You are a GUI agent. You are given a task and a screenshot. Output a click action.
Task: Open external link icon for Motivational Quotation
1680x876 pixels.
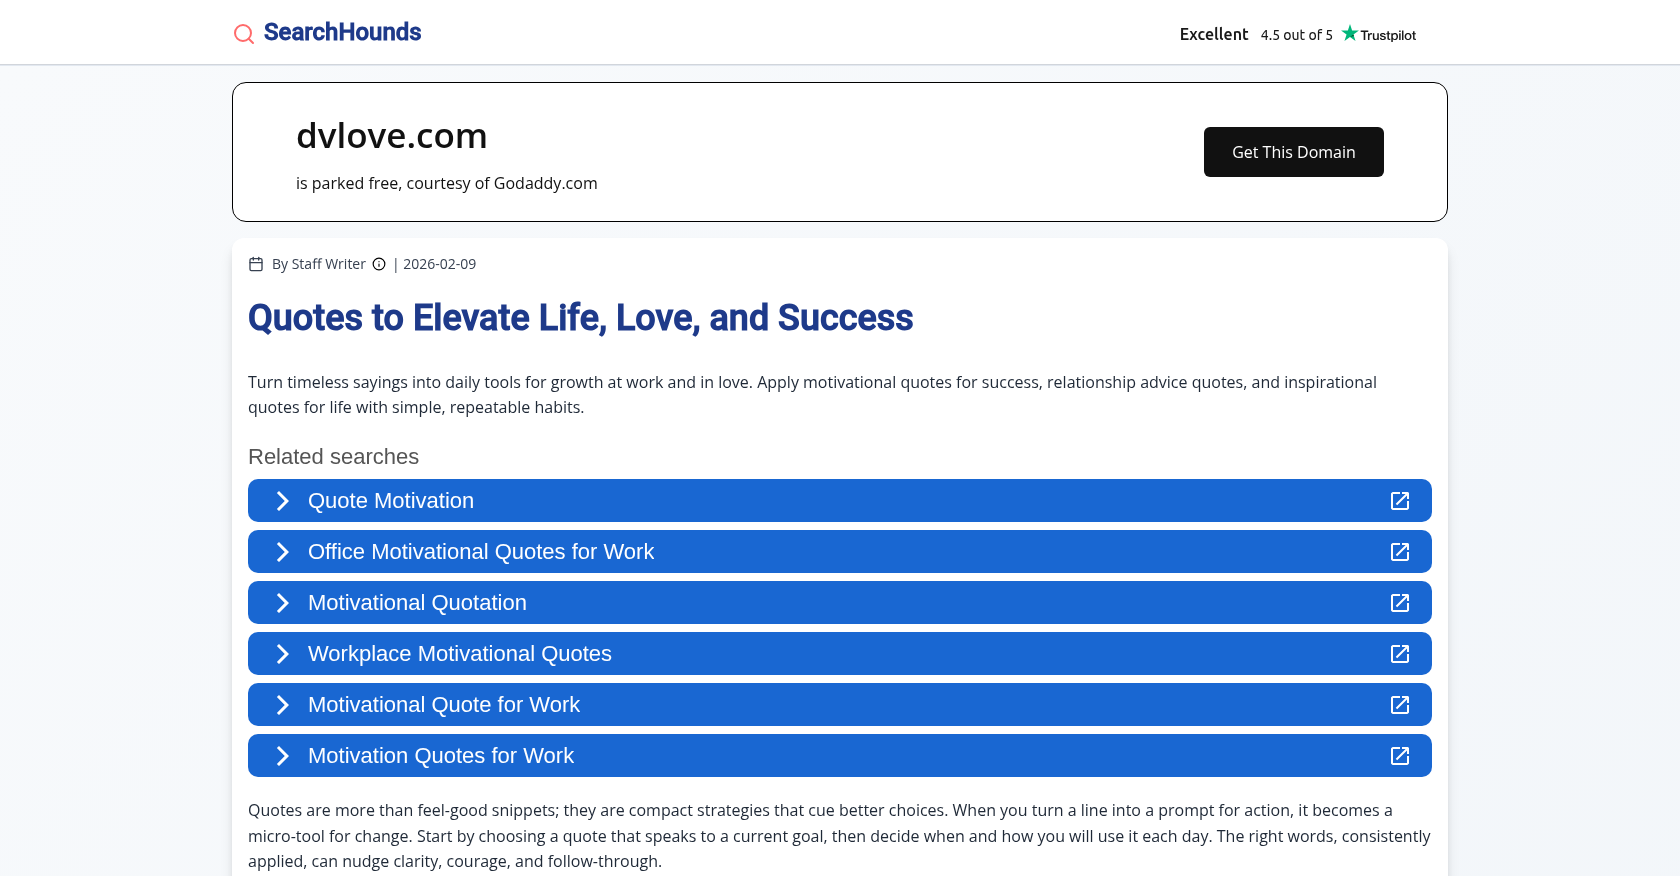click(1400, 603)
